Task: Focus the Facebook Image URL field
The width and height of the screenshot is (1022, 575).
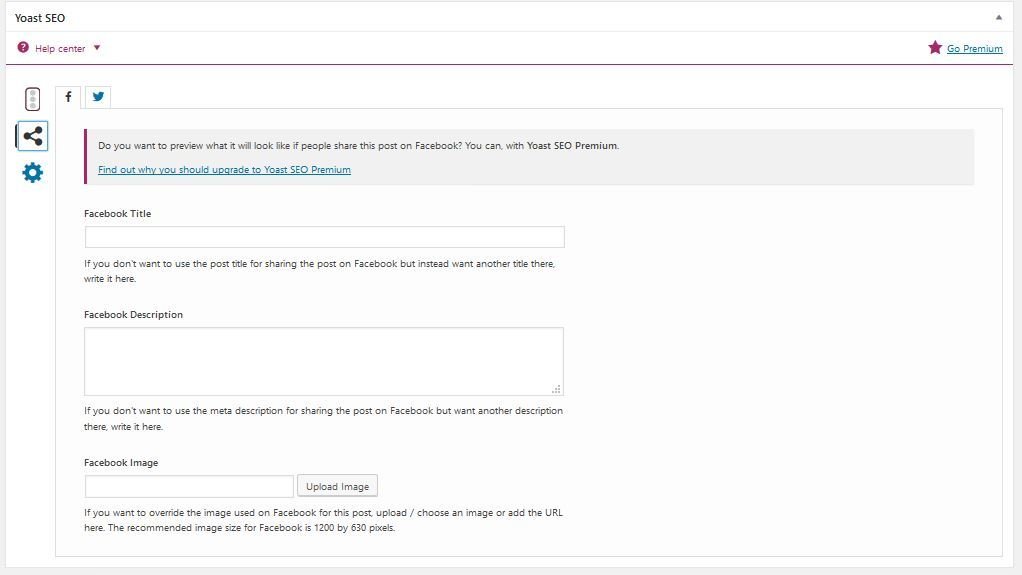Action: [189, 486]
